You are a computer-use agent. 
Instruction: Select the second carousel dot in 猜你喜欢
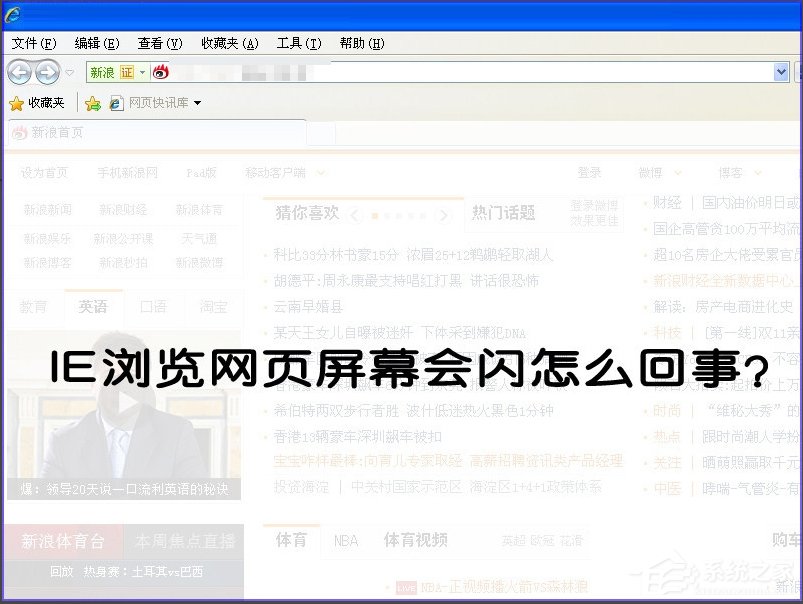coord(386,216)
